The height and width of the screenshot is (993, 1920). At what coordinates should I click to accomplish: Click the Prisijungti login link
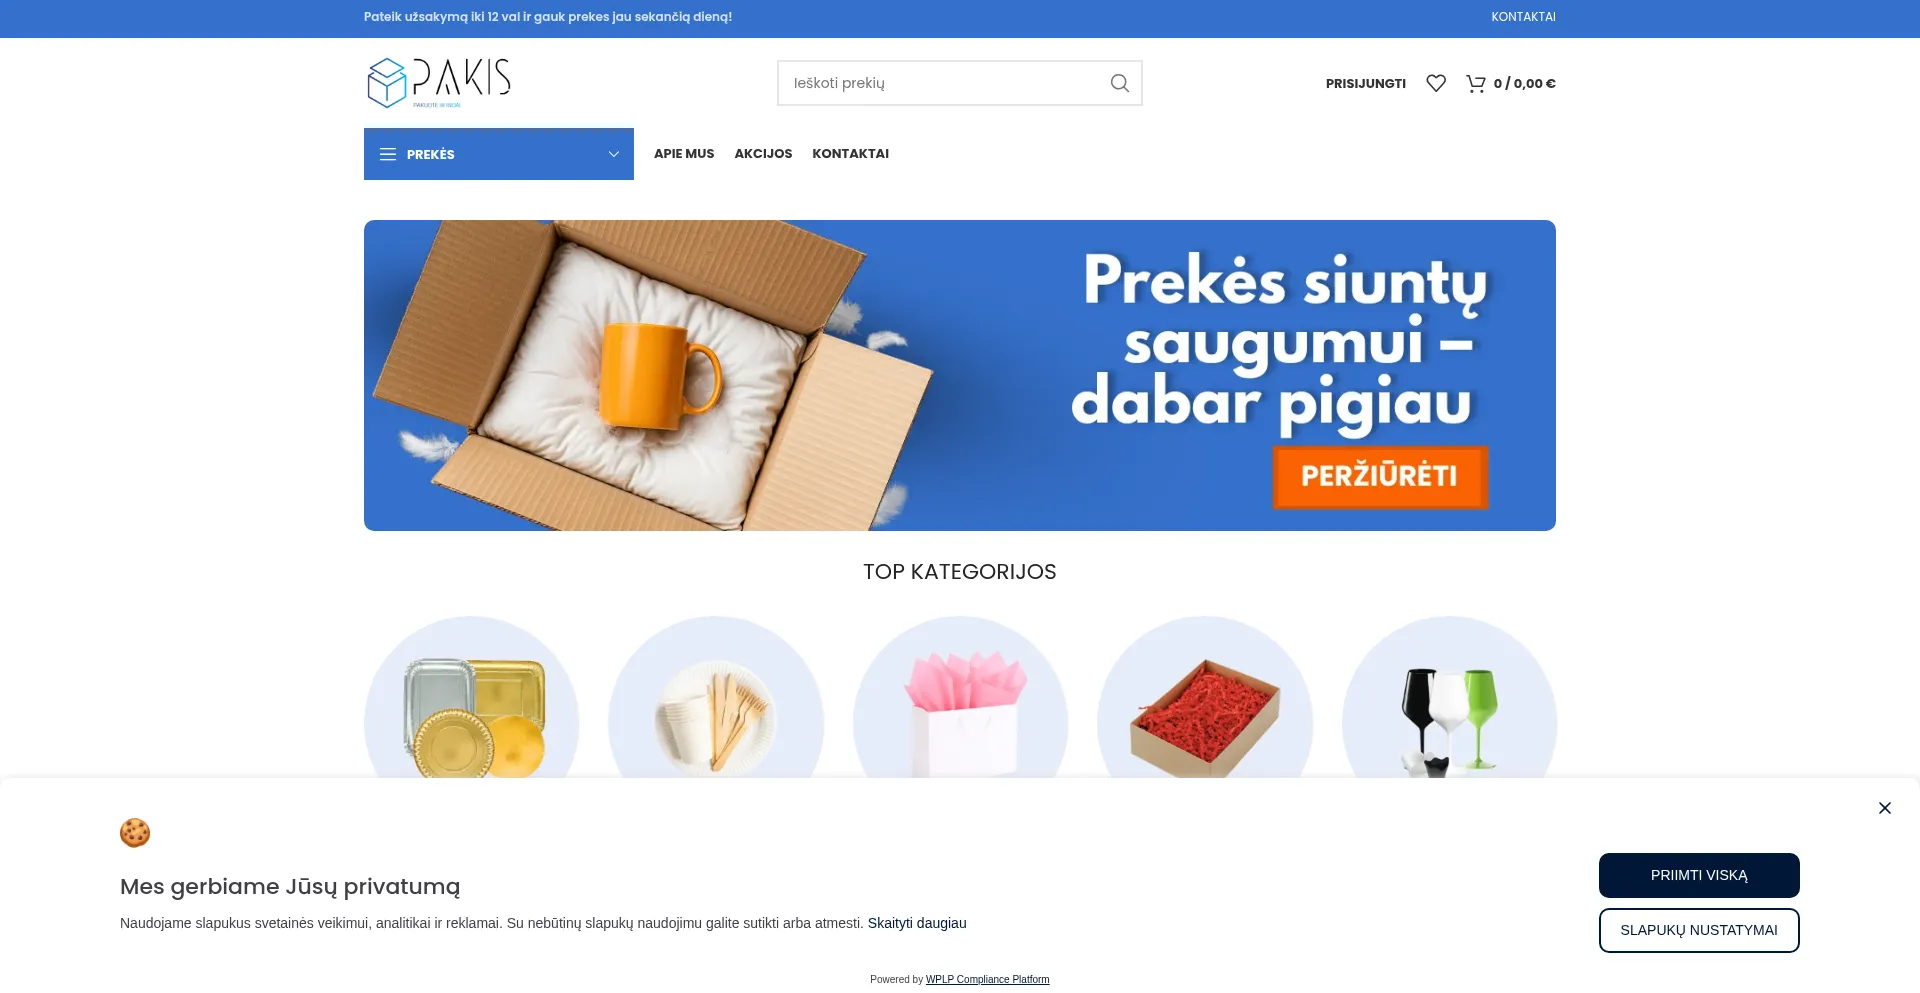click(1365, 84)
